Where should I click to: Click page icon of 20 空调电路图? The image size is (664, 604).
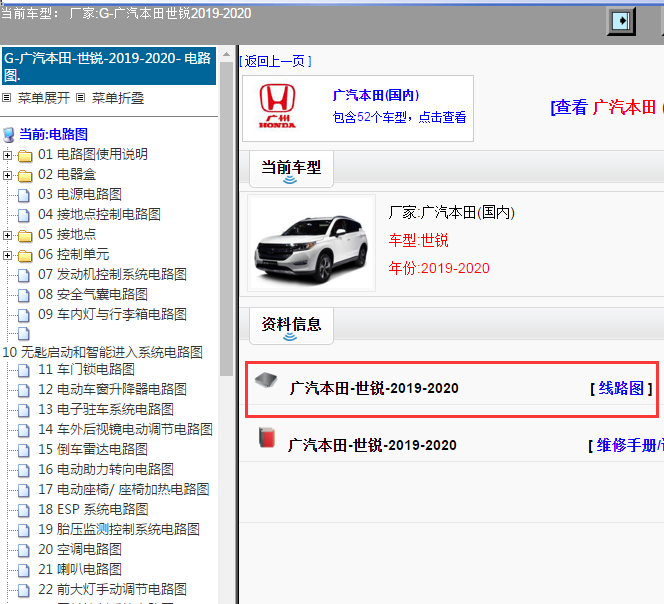coord(24,550)
